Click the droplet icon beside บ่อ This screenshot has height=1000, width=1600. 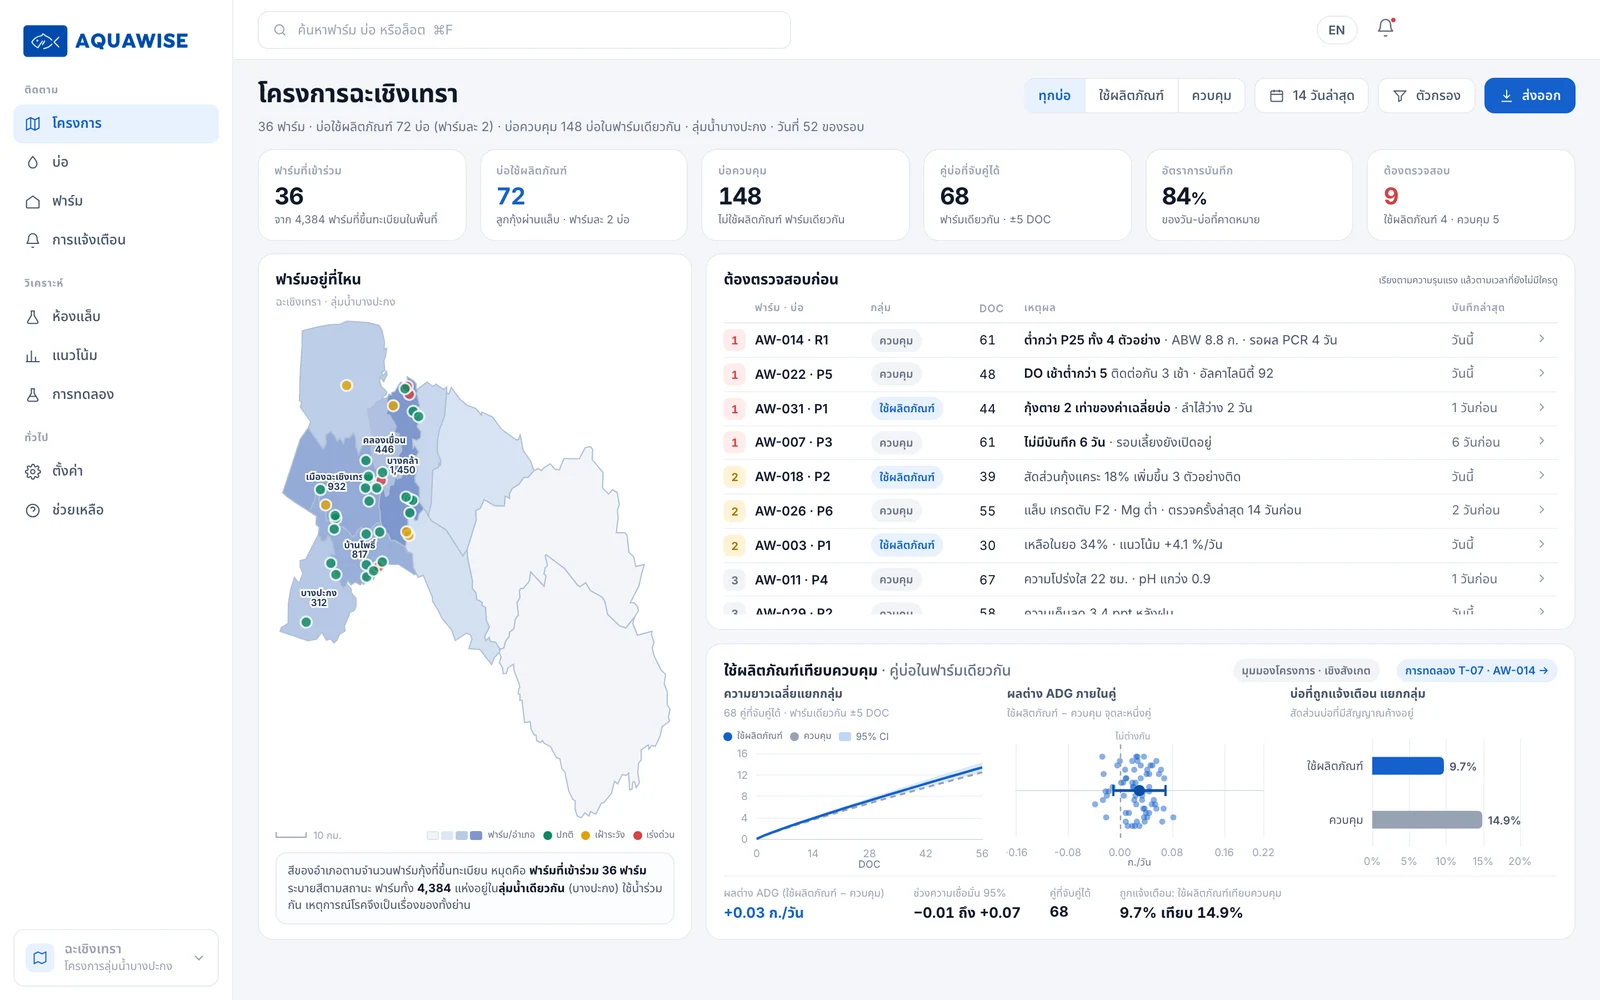coord(33,162)
